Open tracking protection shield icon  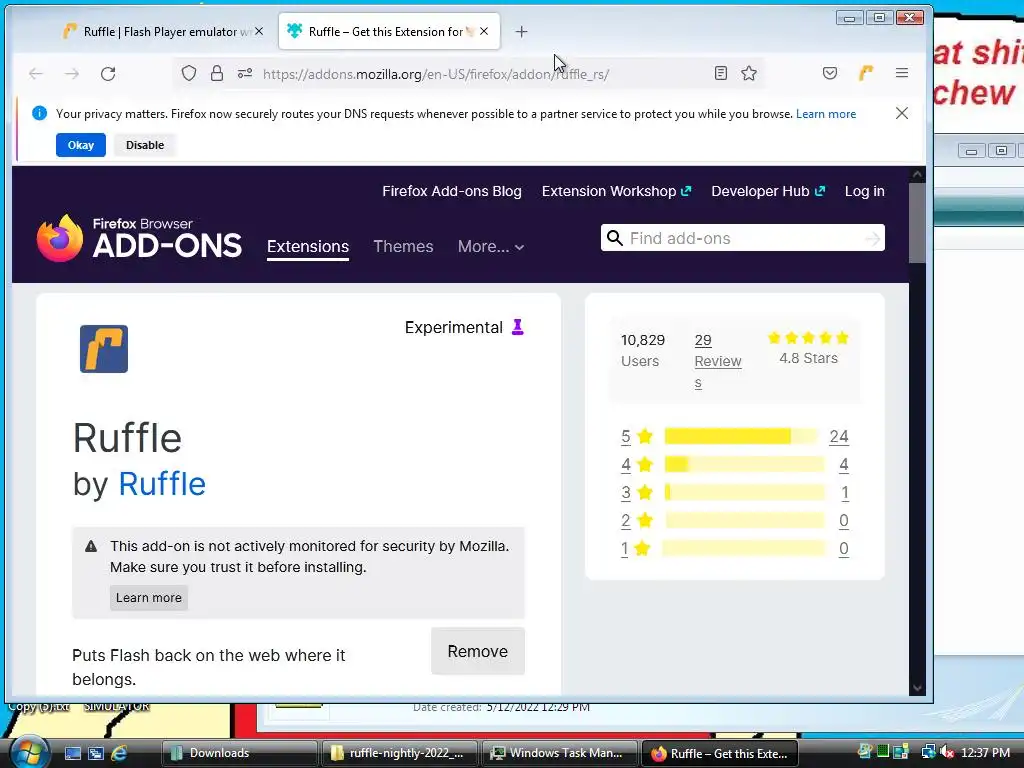click(189, 73)
